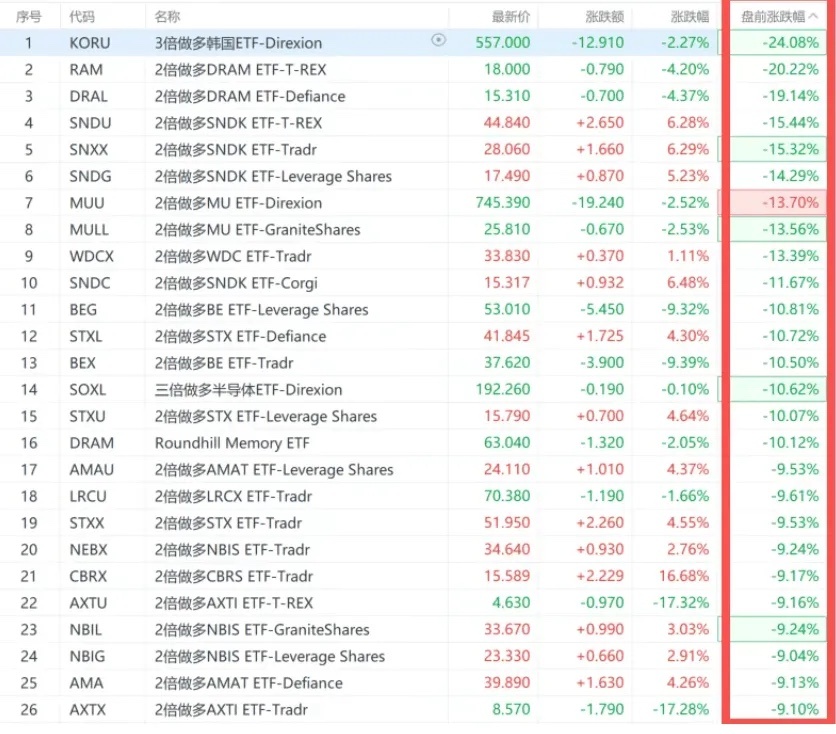Image resolution: width=836 pixels, height=734 pixels.
Task: Select the SNDC ticker code
Action: click(90, 283)
